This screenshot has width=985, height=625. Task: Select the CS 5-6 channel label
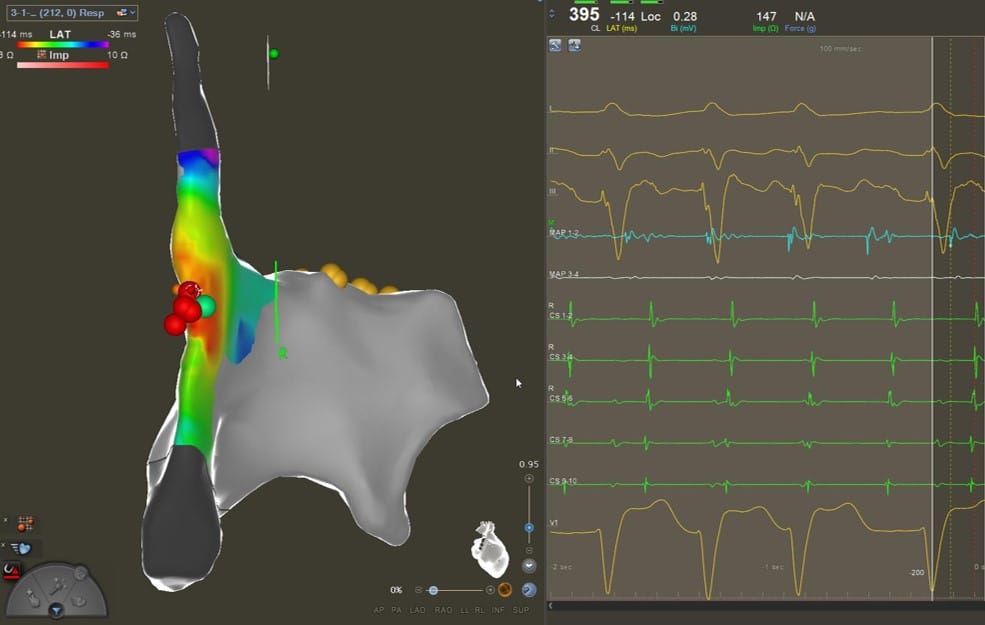[x=560, y=398]
